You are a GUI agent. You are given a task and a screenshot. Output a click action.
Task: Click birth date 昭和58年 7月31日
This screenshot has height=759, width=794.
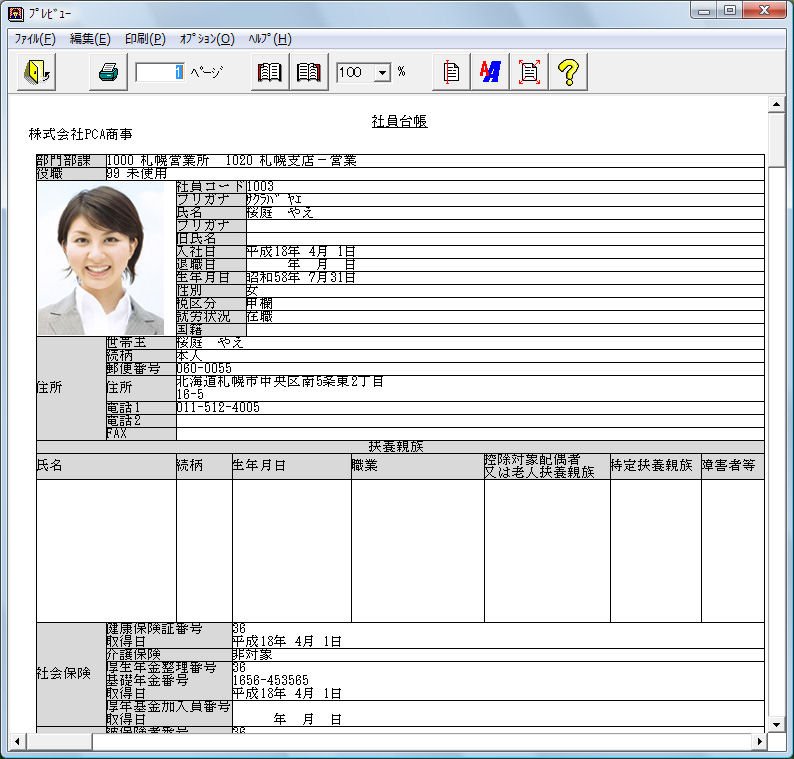[x=301, y=277]
